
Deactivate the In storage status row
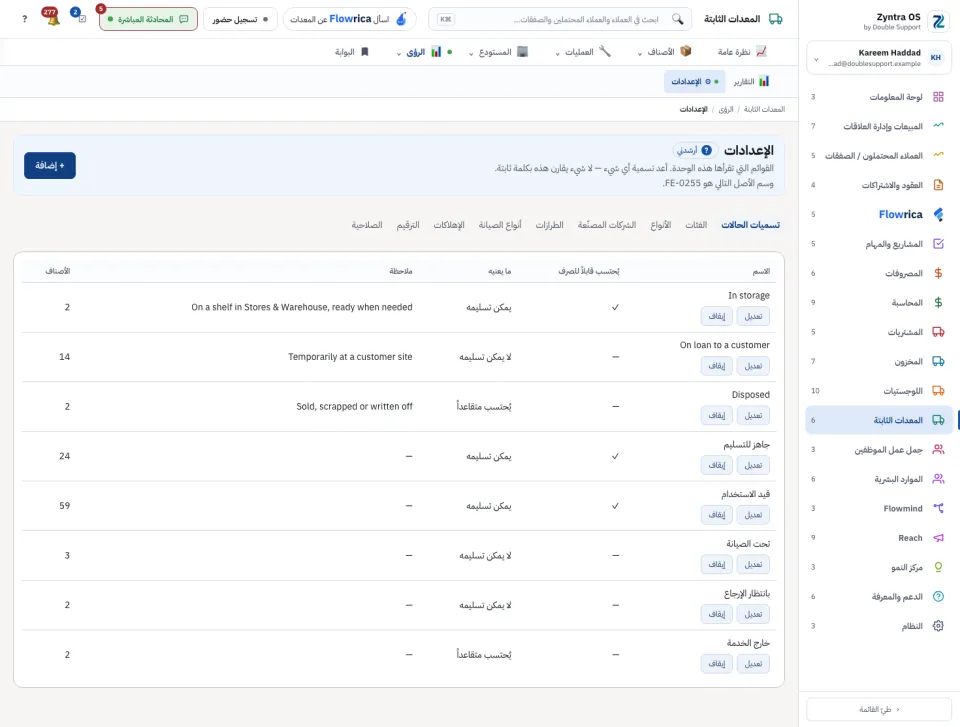[716, 316]
